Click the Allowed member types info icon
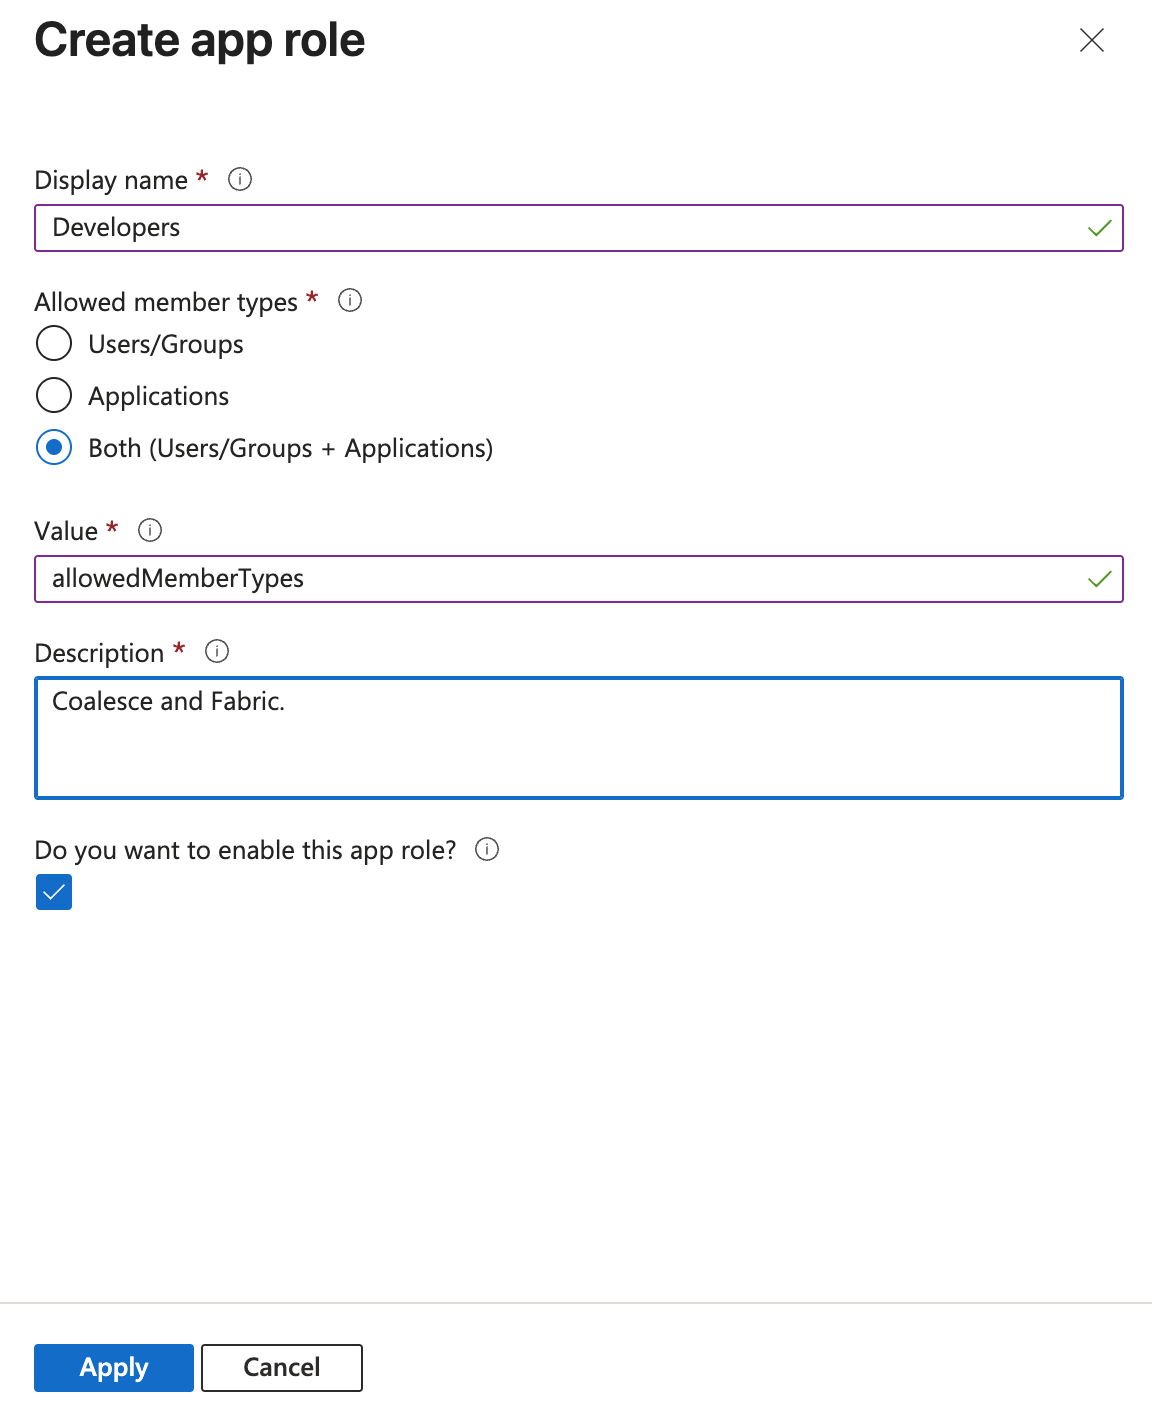 pos(350,300)
